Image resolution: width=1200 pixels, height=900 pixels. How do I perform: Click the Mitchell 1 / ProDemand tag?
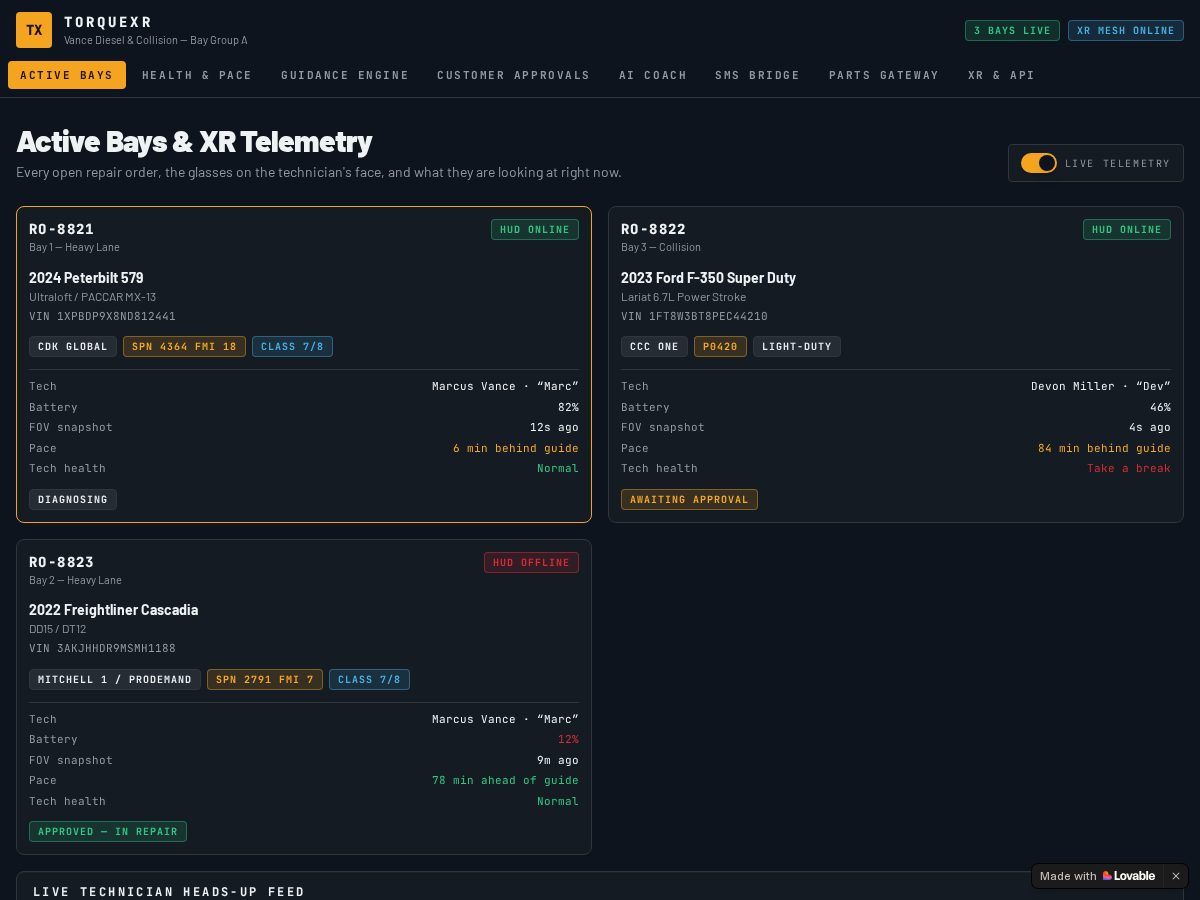click(115, 680)
